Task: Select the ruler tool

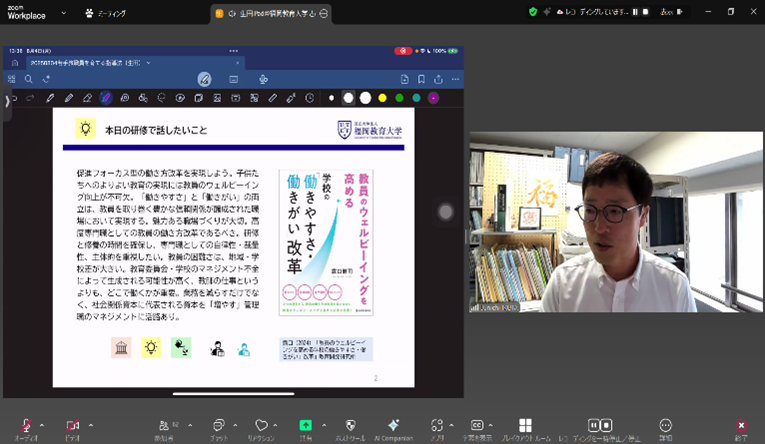Action: tap(273, 98)
